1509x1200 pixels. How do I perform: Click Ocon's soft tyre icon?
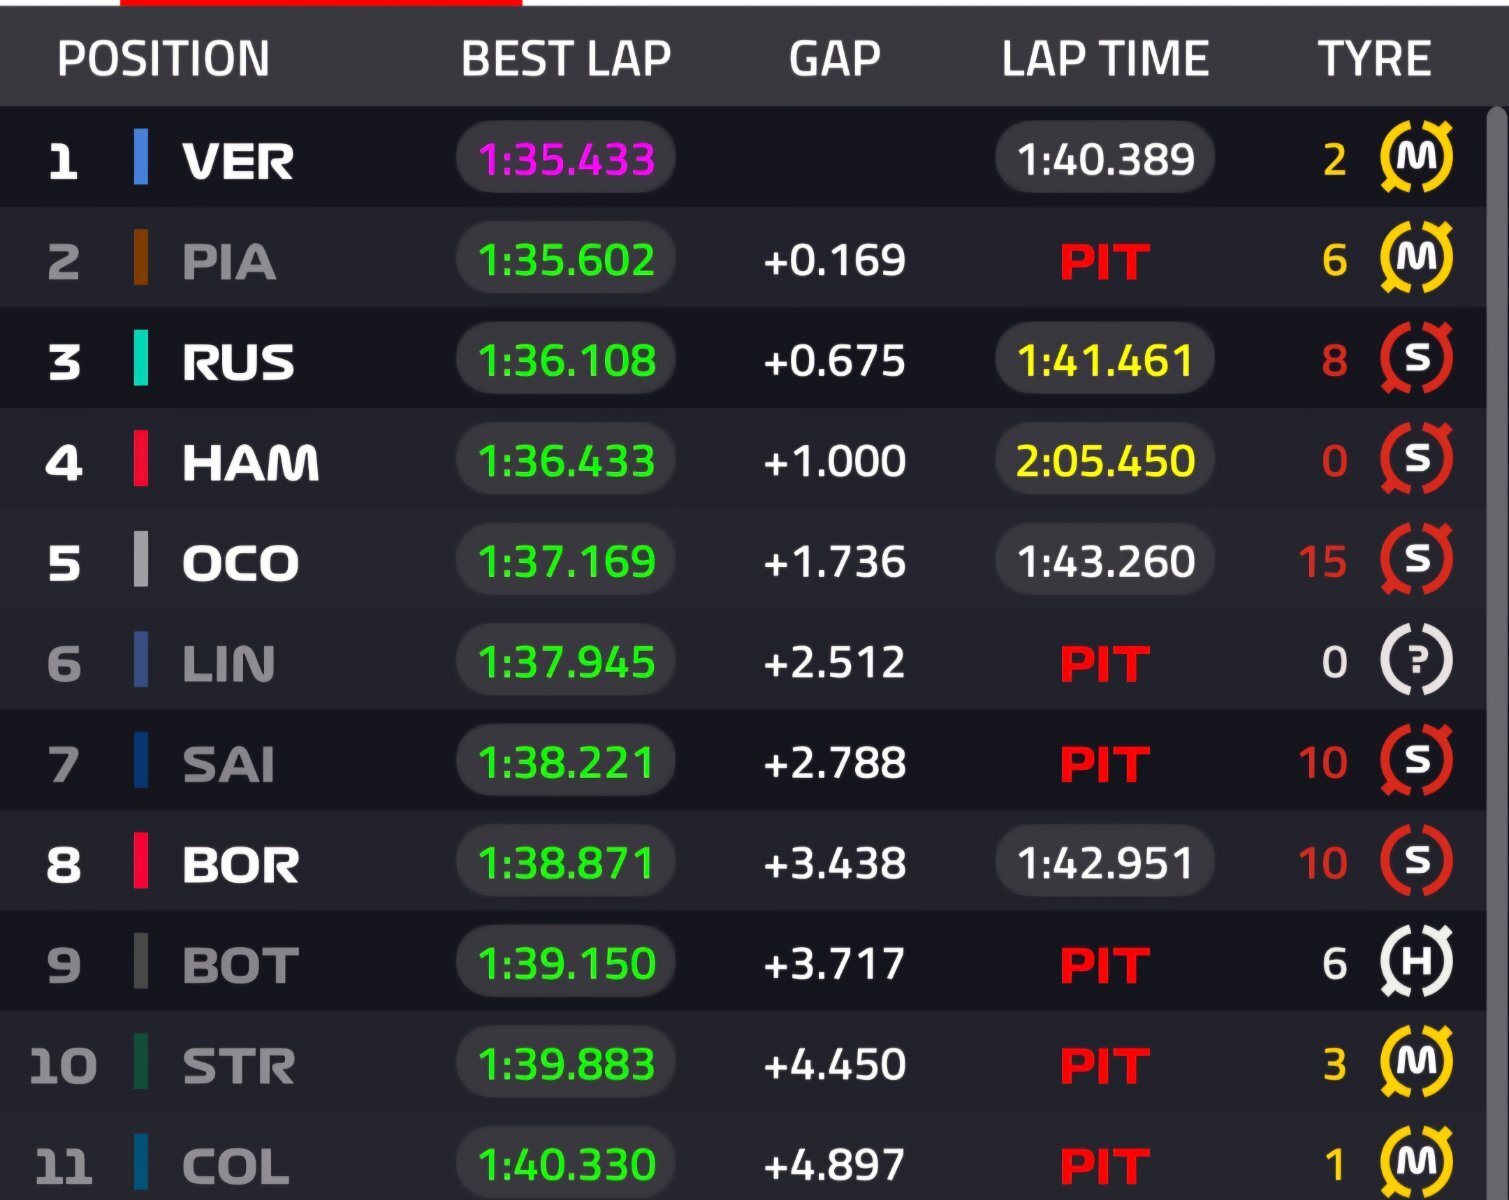pyautogui.click(x=1416, y=559)
